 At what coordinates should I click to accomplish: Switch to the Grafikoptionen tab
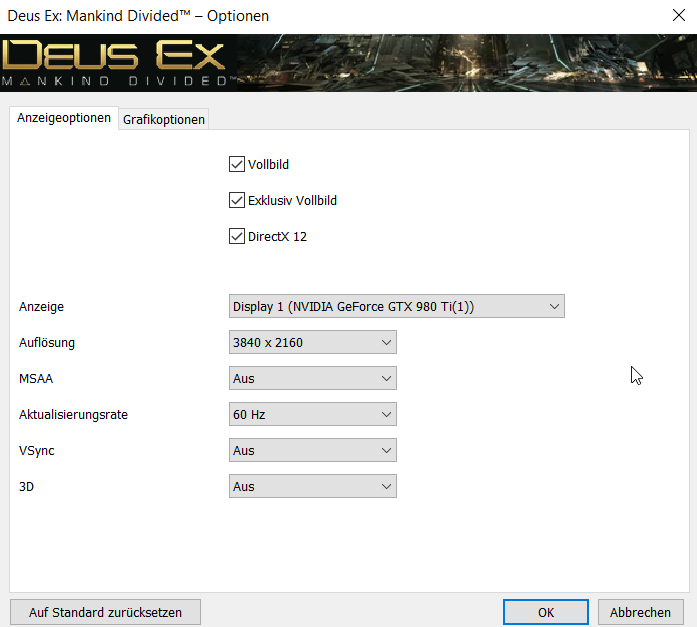(164, 119)
